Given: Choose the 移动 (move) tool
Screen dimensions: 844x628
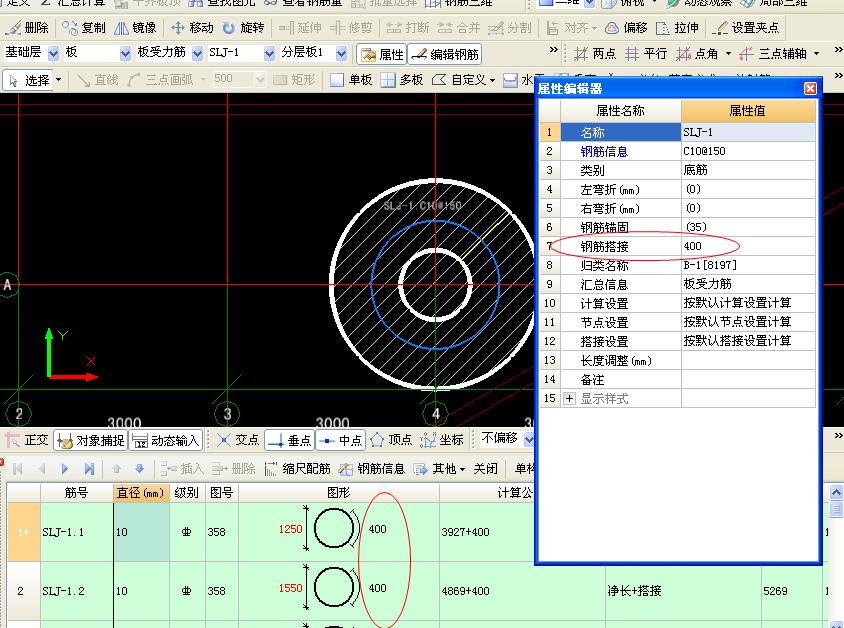Looking at the screenshot, I should pyautogui.click(x=192, y=27).
